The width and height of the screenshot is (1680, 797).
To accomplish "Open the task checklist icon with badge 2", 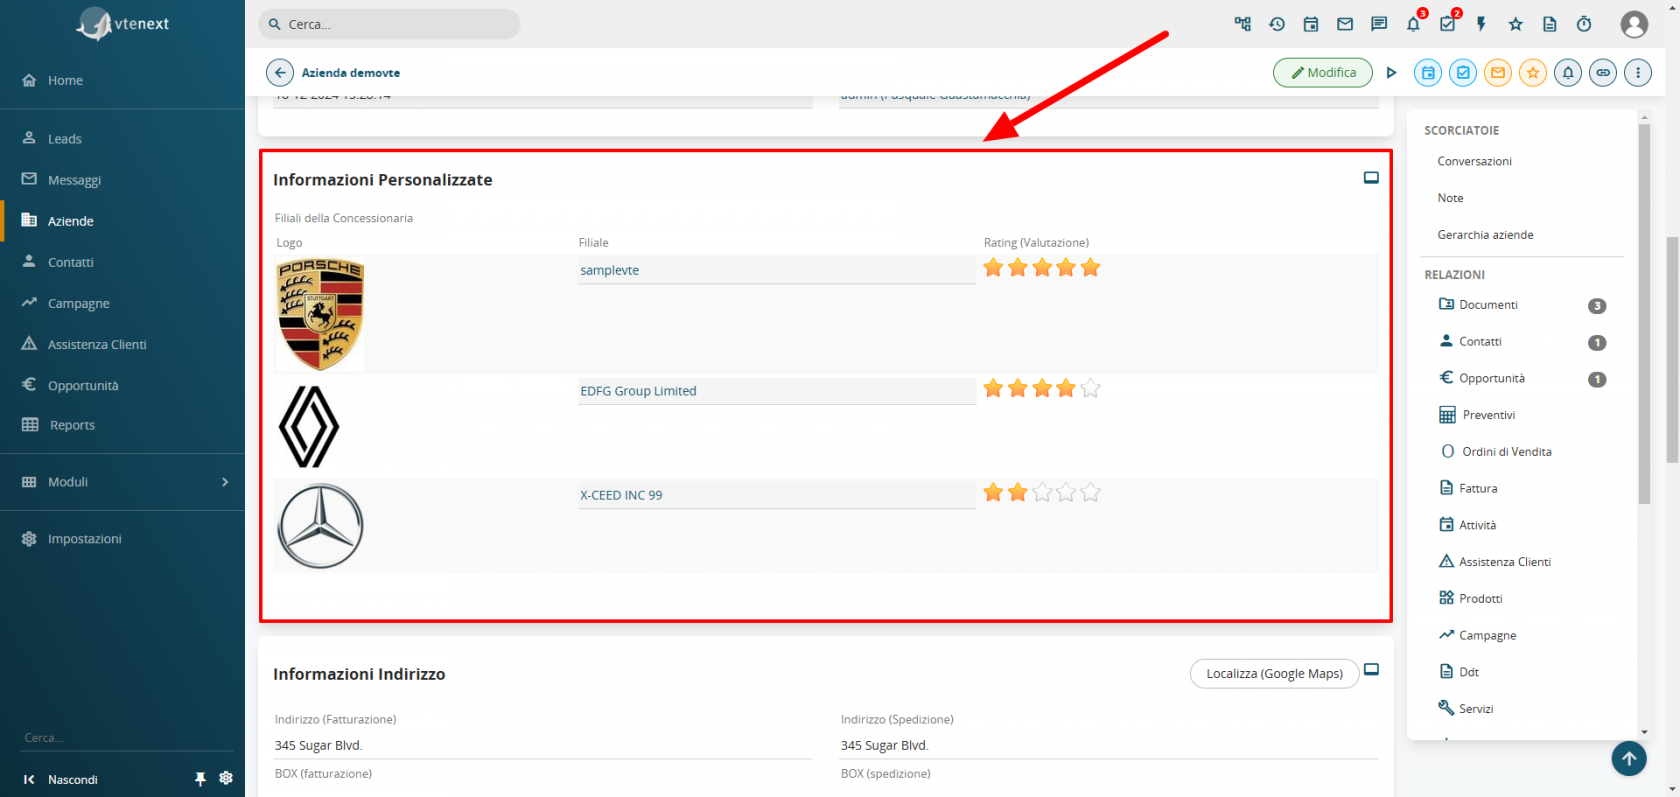I will click(x=1449, y=22).
